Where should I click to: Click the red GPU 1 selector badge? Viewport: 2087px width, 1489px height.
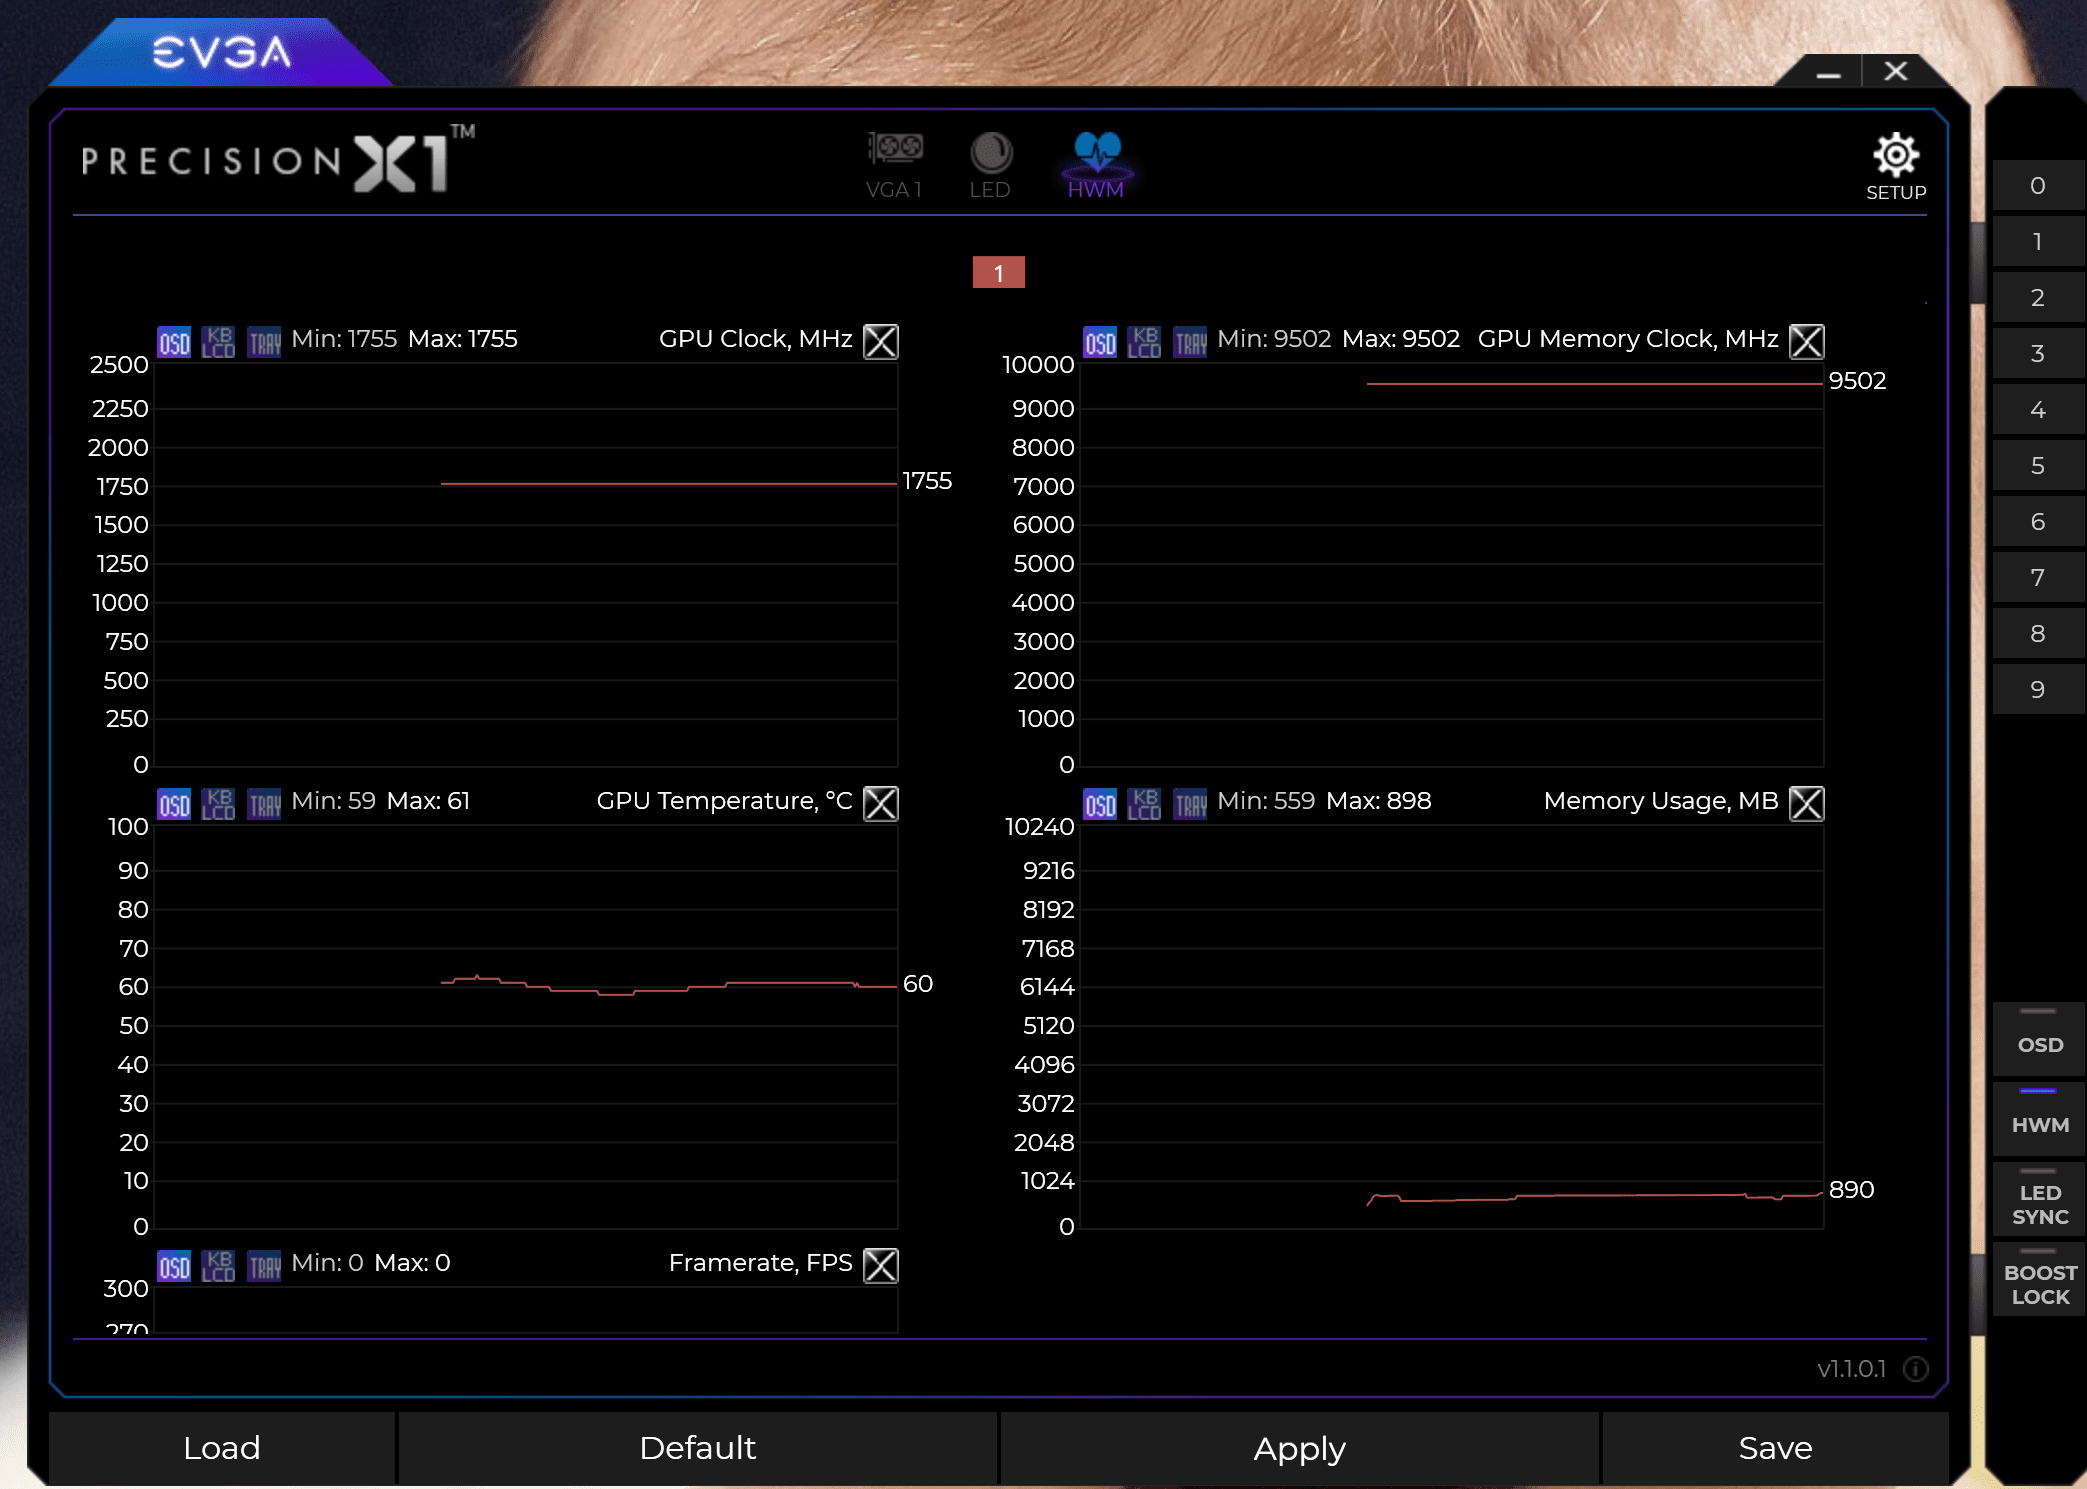(998, 272)
